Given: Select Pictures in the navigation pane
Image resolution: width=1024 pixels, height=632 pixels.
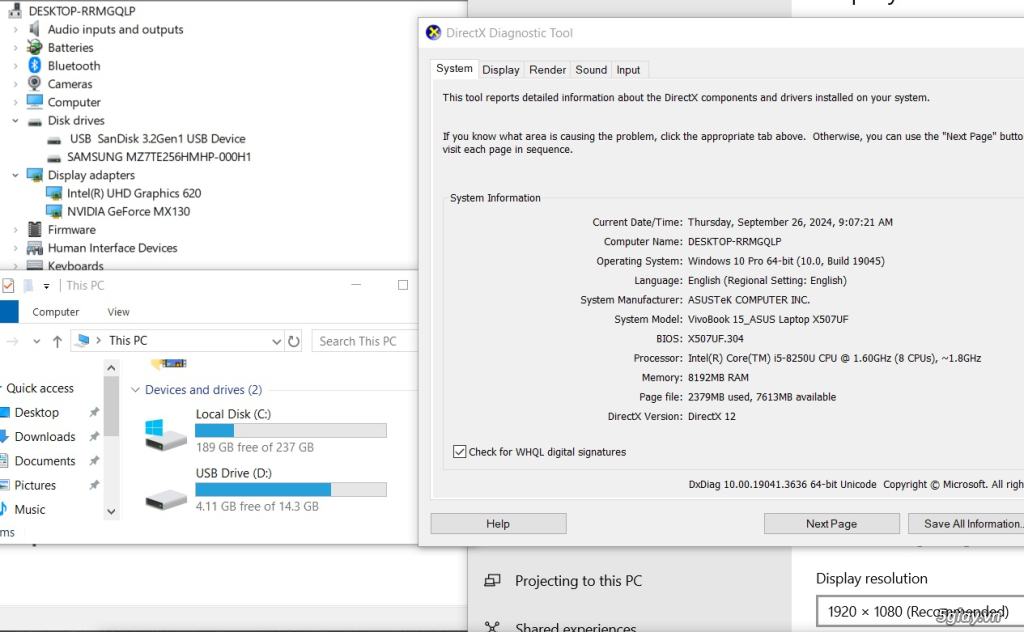Looking at the screenshot, I should (x=35, y=485).
